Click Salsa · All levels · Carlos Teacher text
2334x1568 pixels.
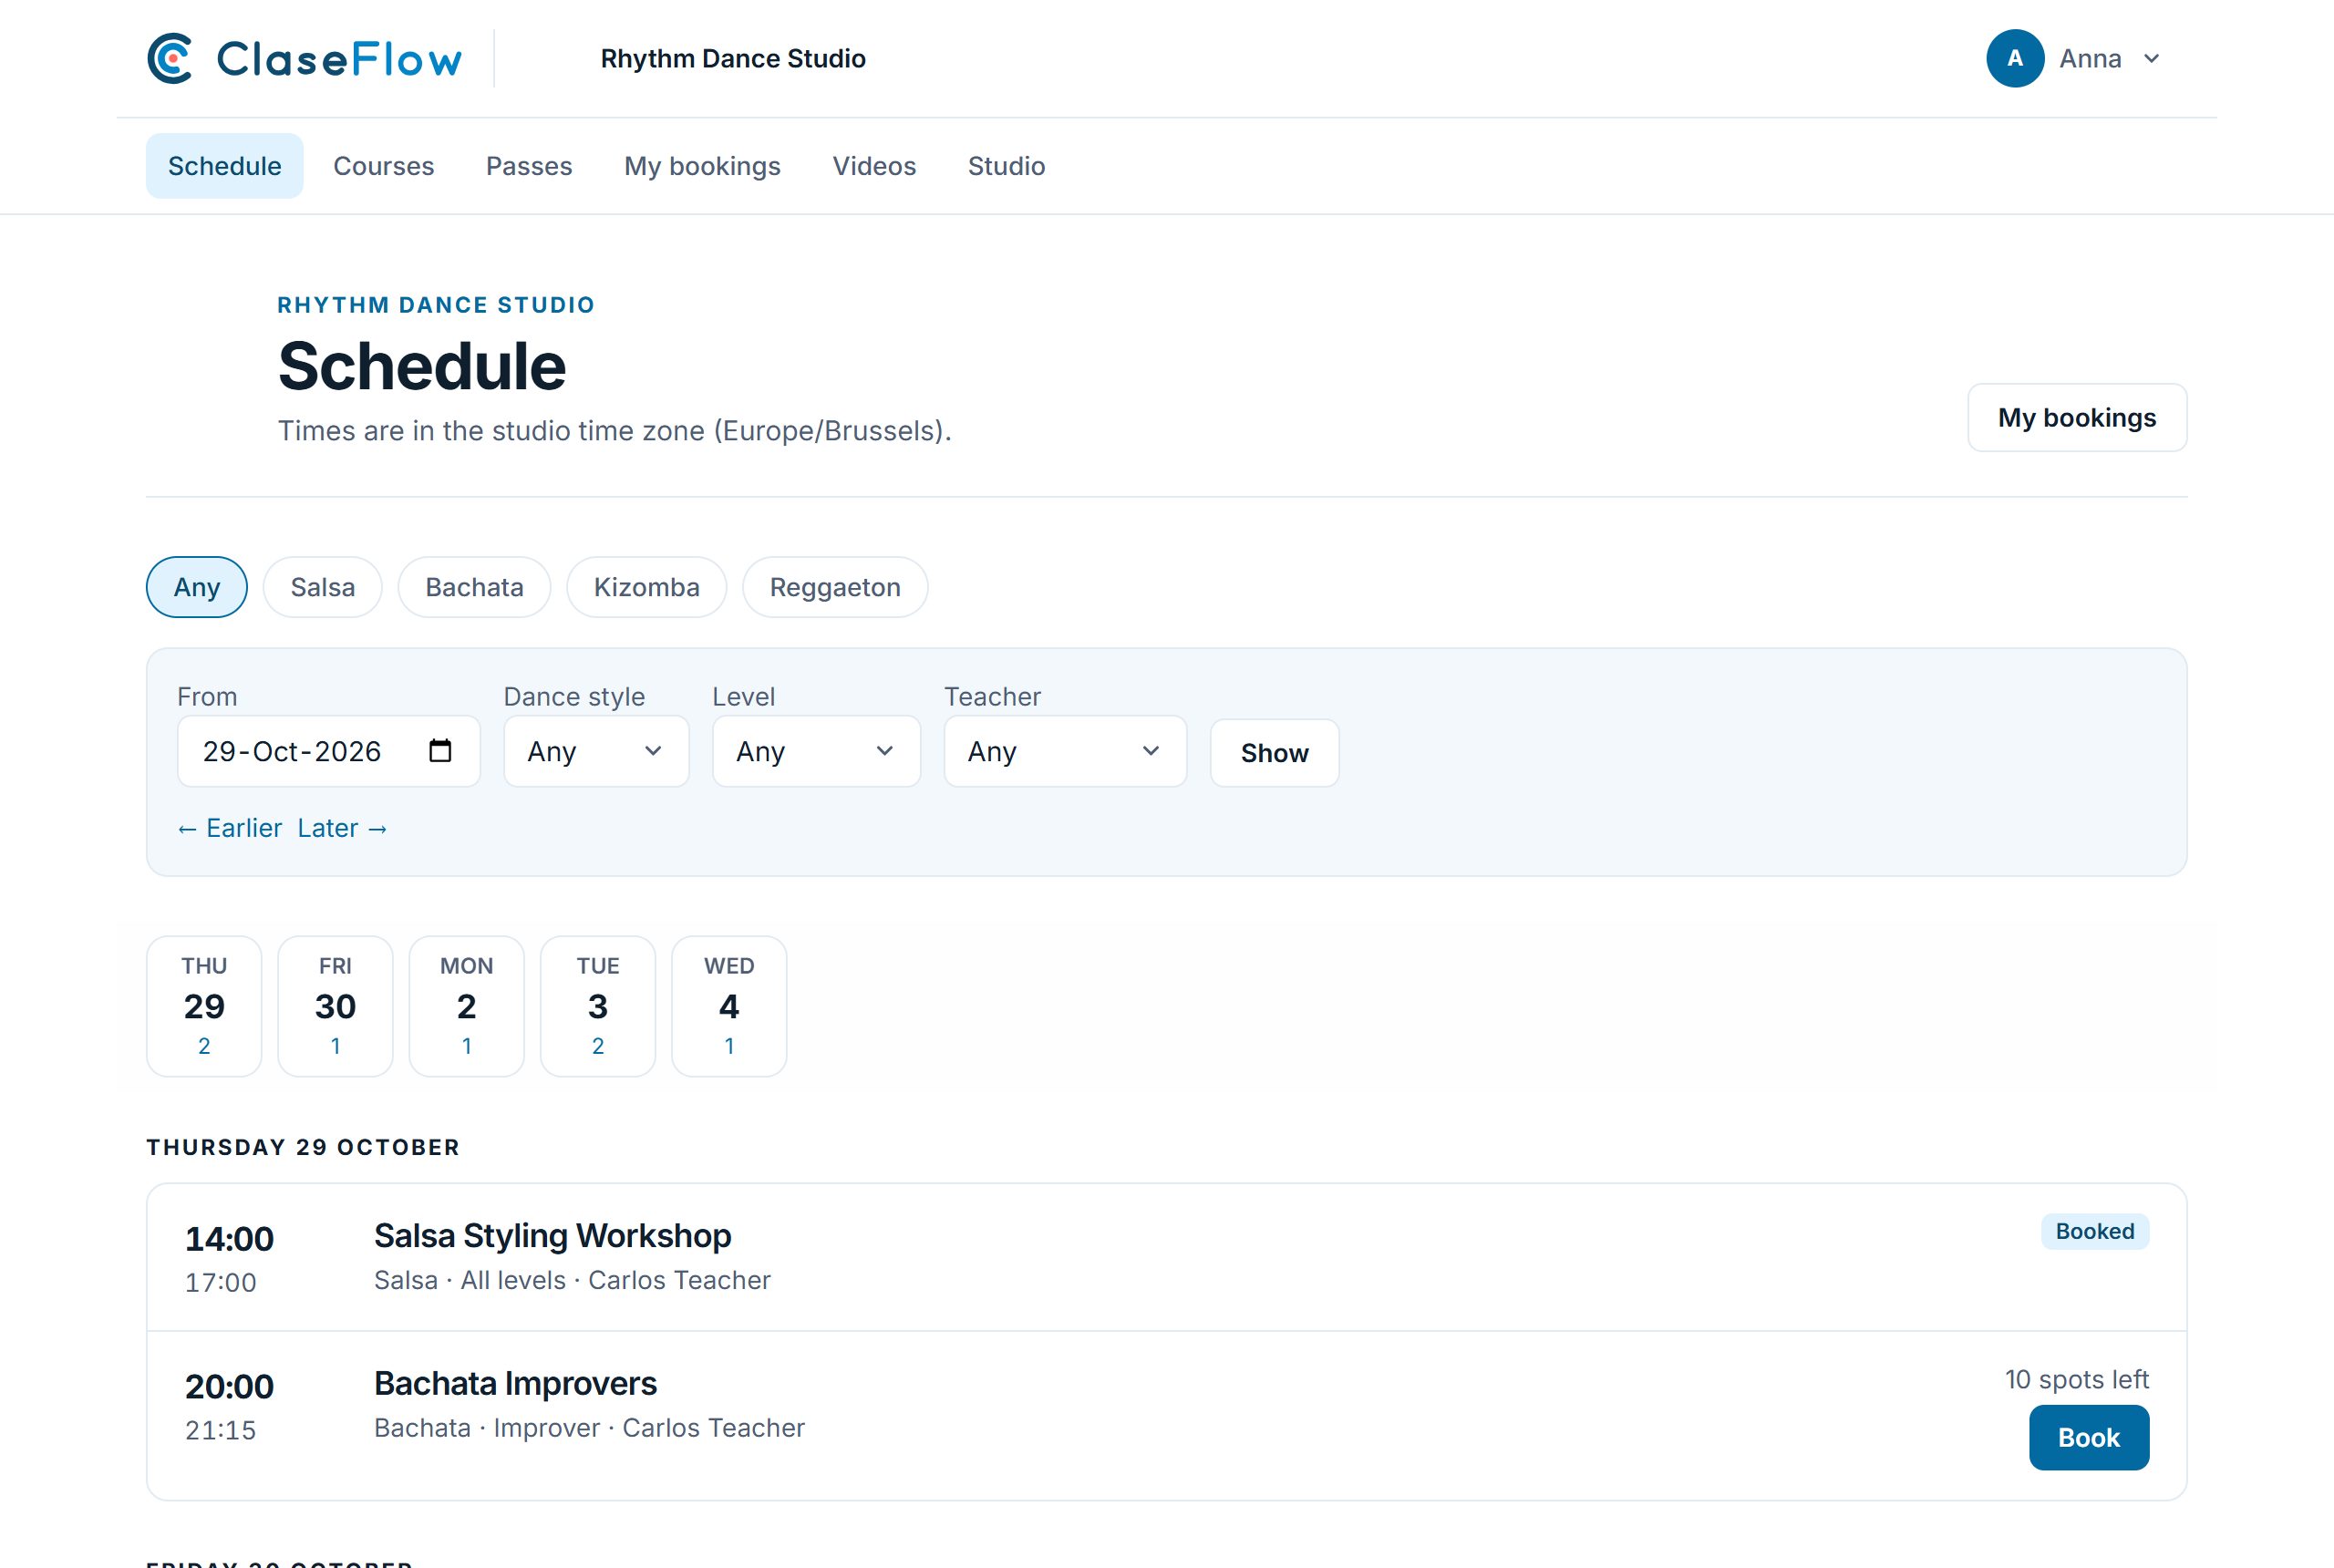[572, 1280]
